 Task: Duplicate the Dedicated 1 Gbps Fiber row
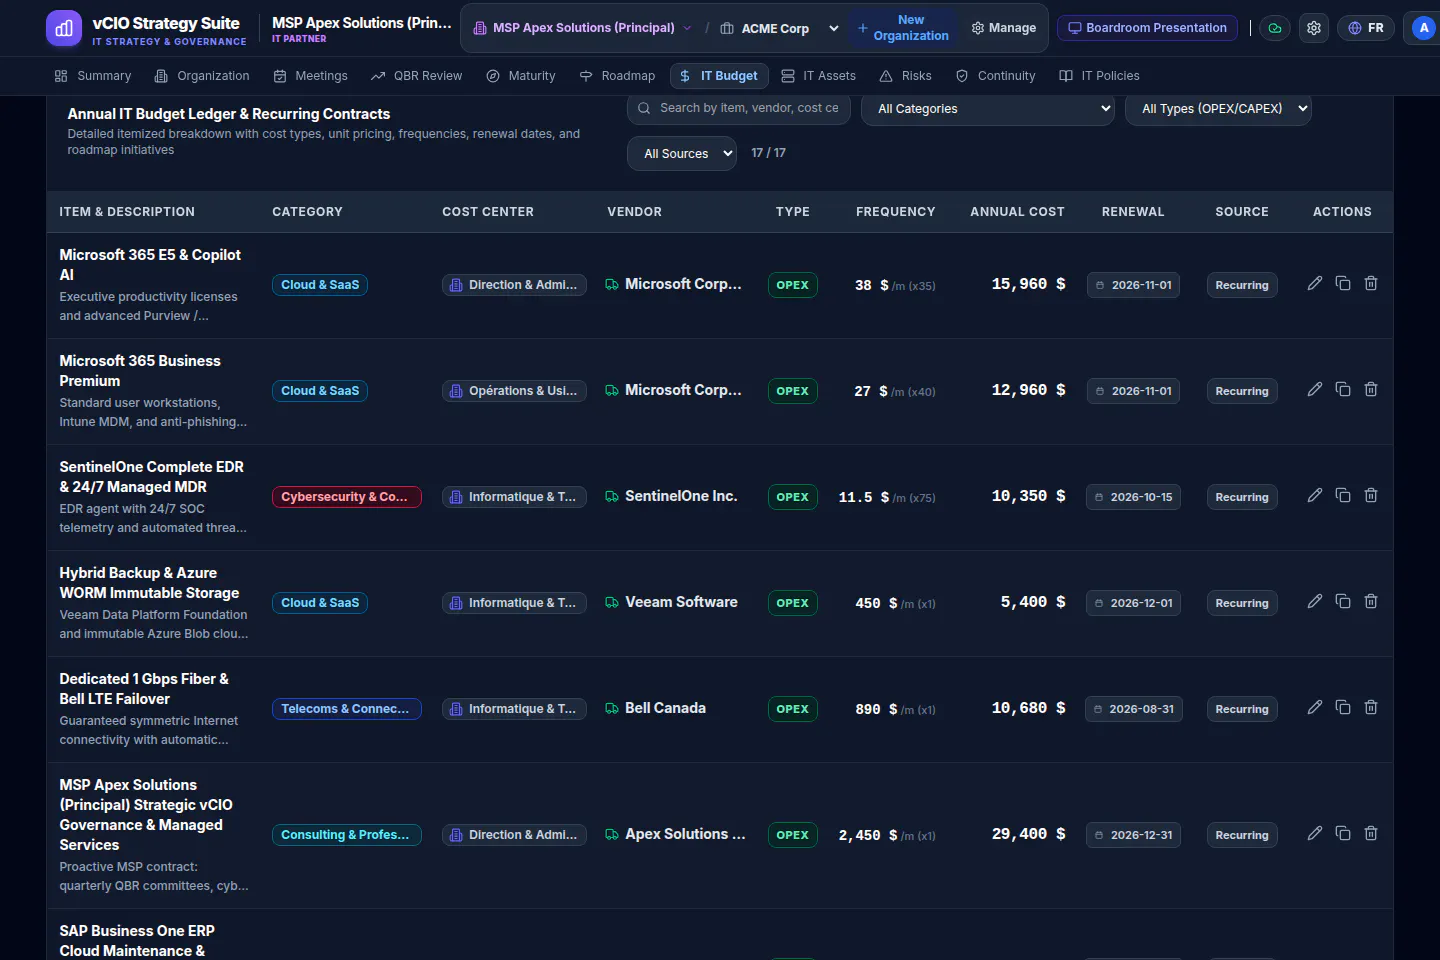(1343, 707)
